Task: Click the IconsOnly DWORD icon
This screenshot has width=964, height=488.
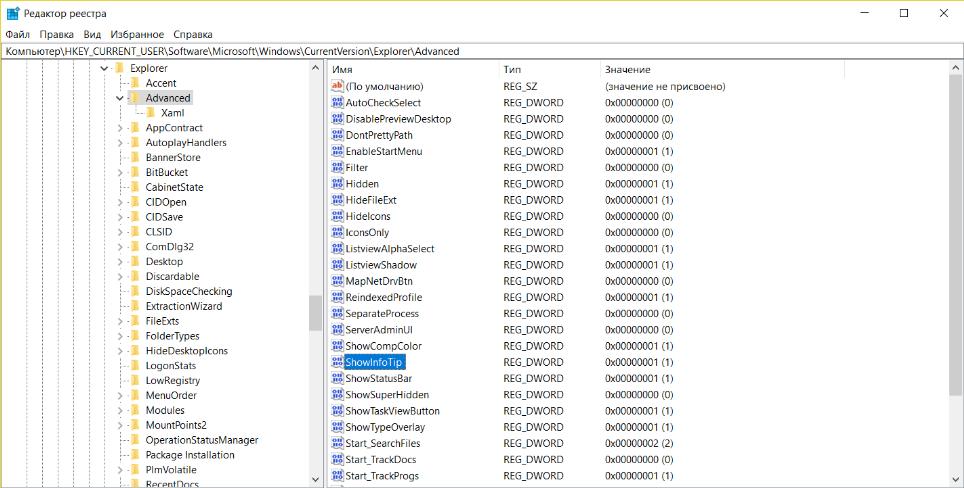Action: [337, 232]
